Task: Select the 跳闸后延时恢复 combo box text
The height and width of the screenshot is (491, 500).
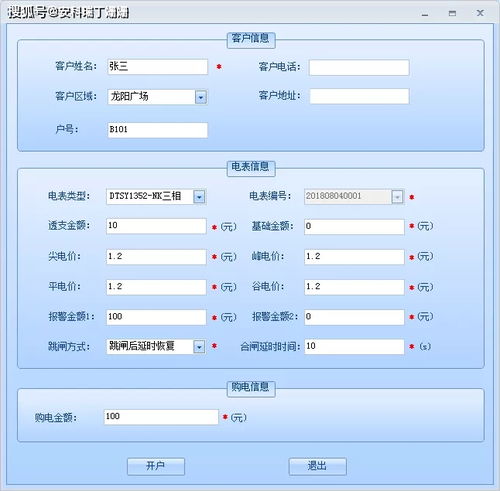Action: point(142,346)
